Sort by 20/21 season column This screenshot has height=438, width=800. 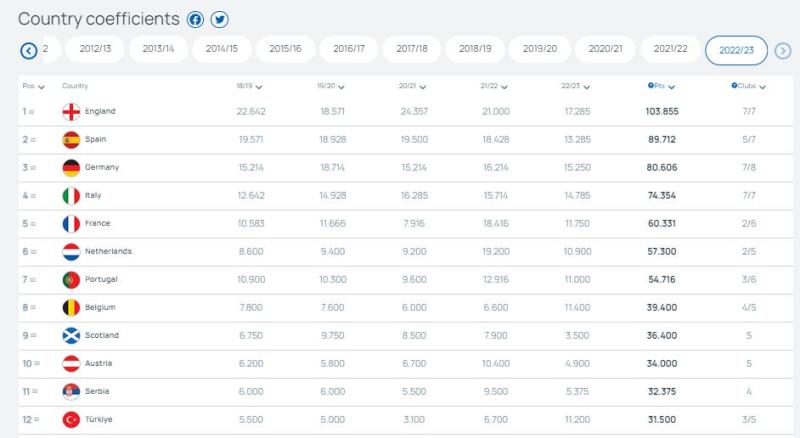pyautogui.click(x=413, y=87)
